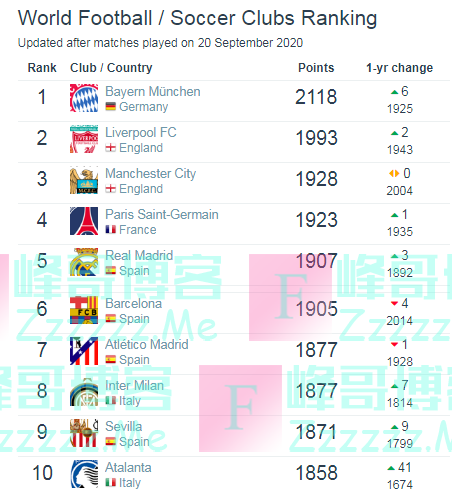Open the Paris Saint-Germain link

pos(162,214)
